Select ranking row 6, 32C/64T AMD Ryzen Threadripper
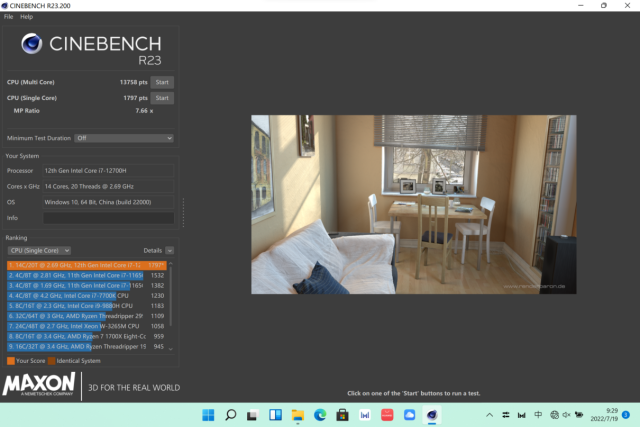 (x=87, y=316)
